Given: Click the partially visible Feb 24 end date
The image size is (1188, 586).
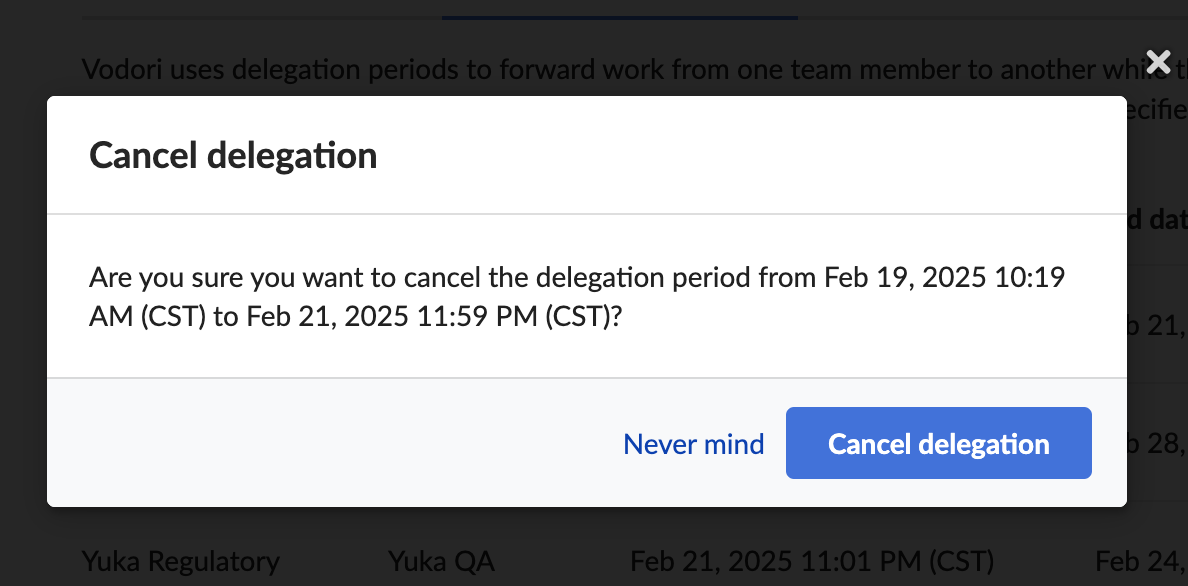Looking at the screenshot, I should [1142, 561].
